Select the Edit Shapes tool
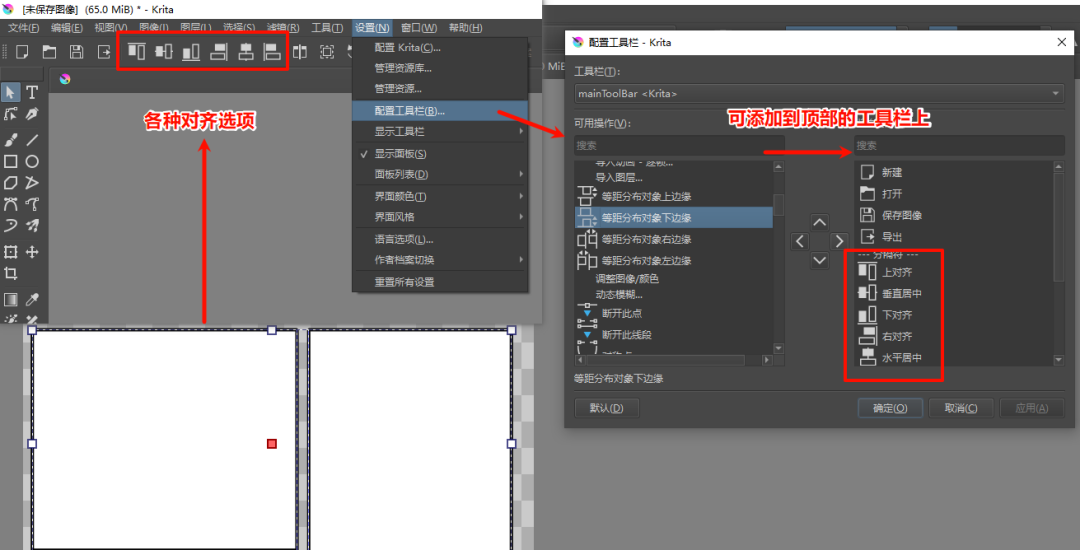 (x=11, y=114)
